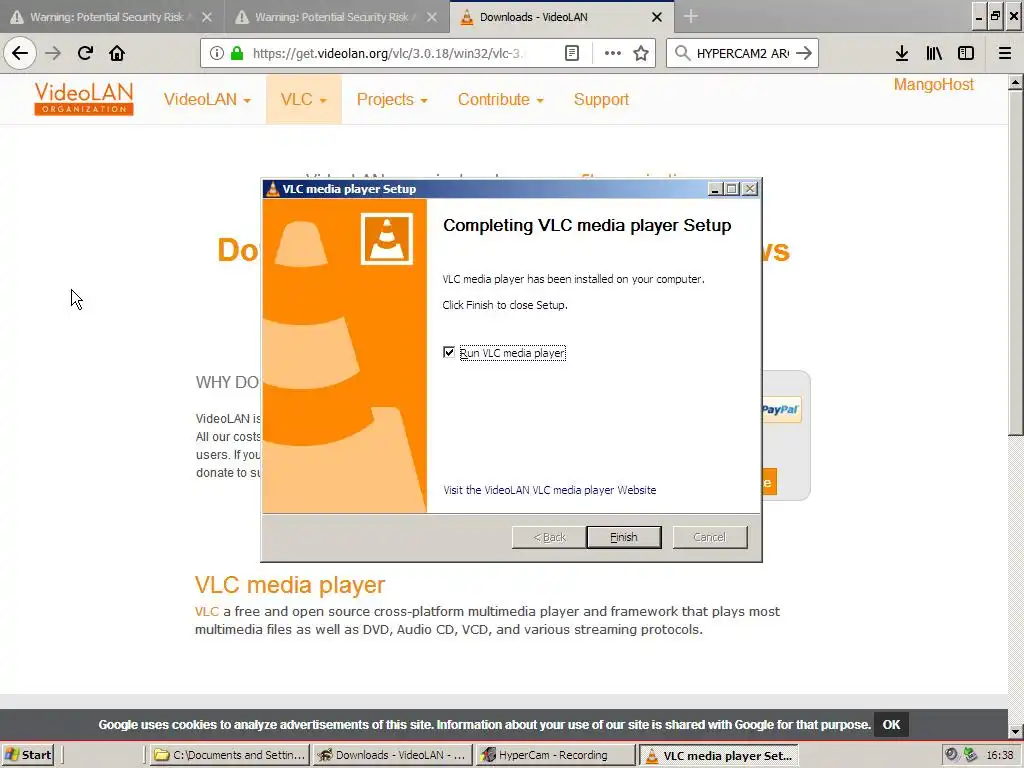Expand the Contribute navigation dropdown
The image size is (1024, 768).
[x=500, y=99]
